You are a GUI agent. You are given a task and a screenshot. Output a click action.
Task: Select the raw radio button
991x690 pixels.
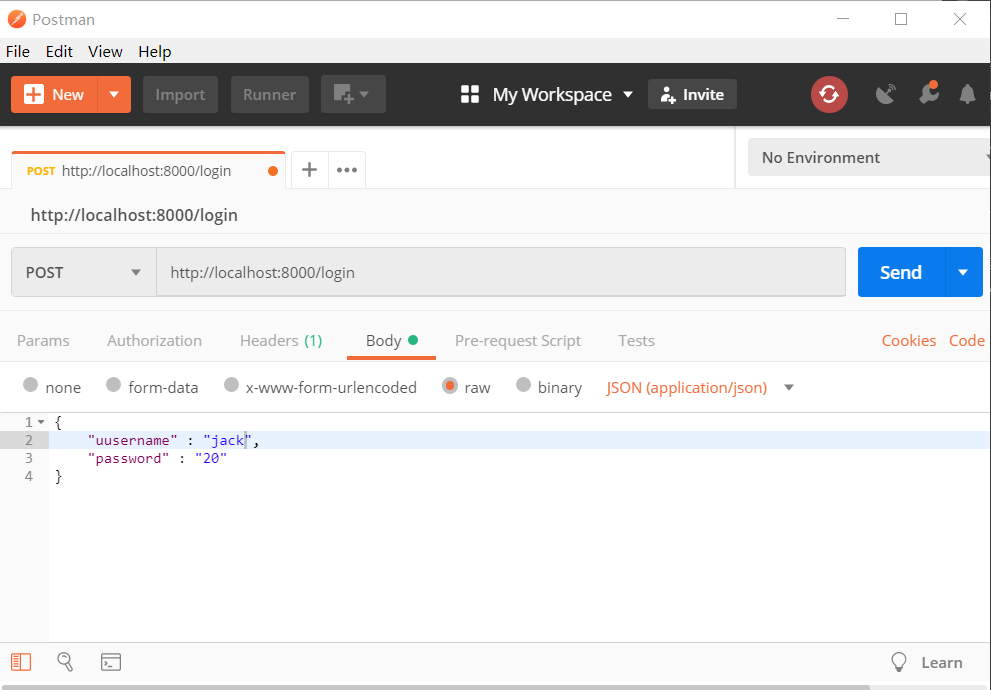(x=450, y=385)
